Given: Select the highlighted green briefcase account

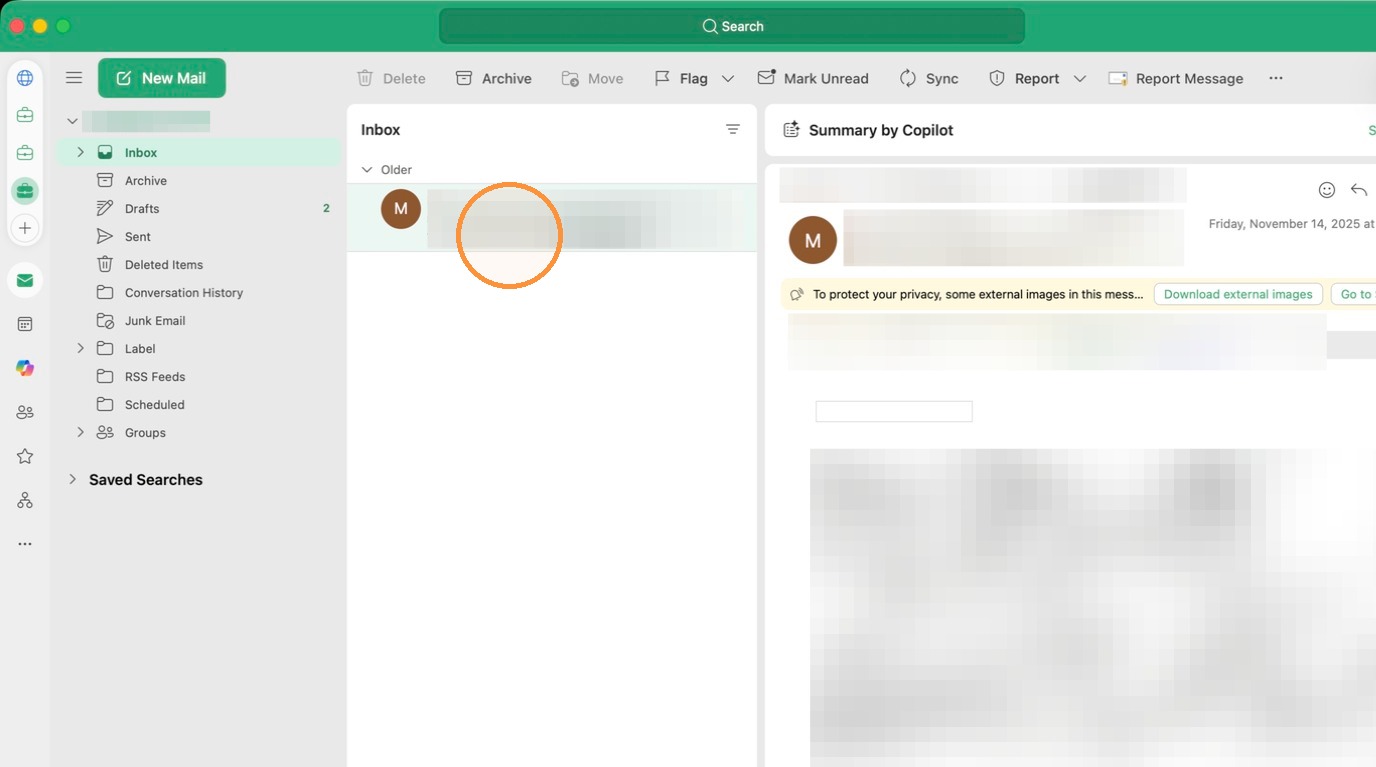Looking at the screenshot, I should (25, 190).
